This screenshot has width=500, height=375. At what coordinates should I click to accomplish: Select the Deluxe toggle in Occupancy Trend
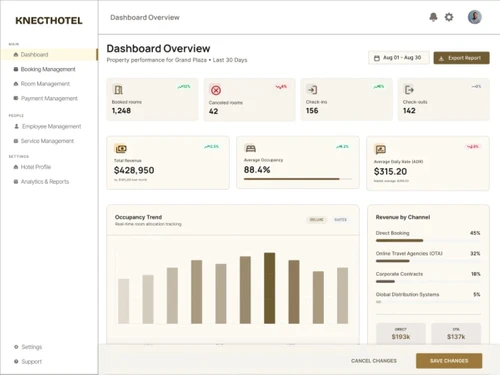(x=316, y=220)
